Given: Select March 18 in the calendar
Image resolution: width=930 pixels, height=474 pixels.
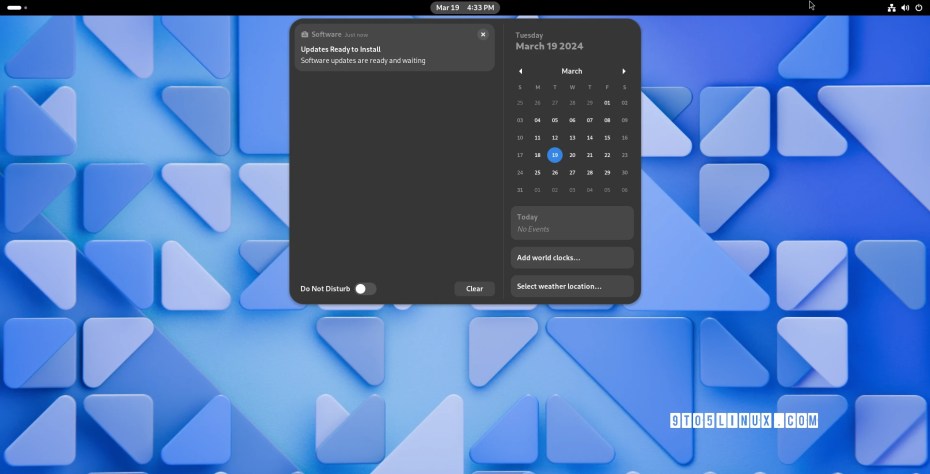Looking at the screenshot, I should pyautogui.click(x=537, y=155).
